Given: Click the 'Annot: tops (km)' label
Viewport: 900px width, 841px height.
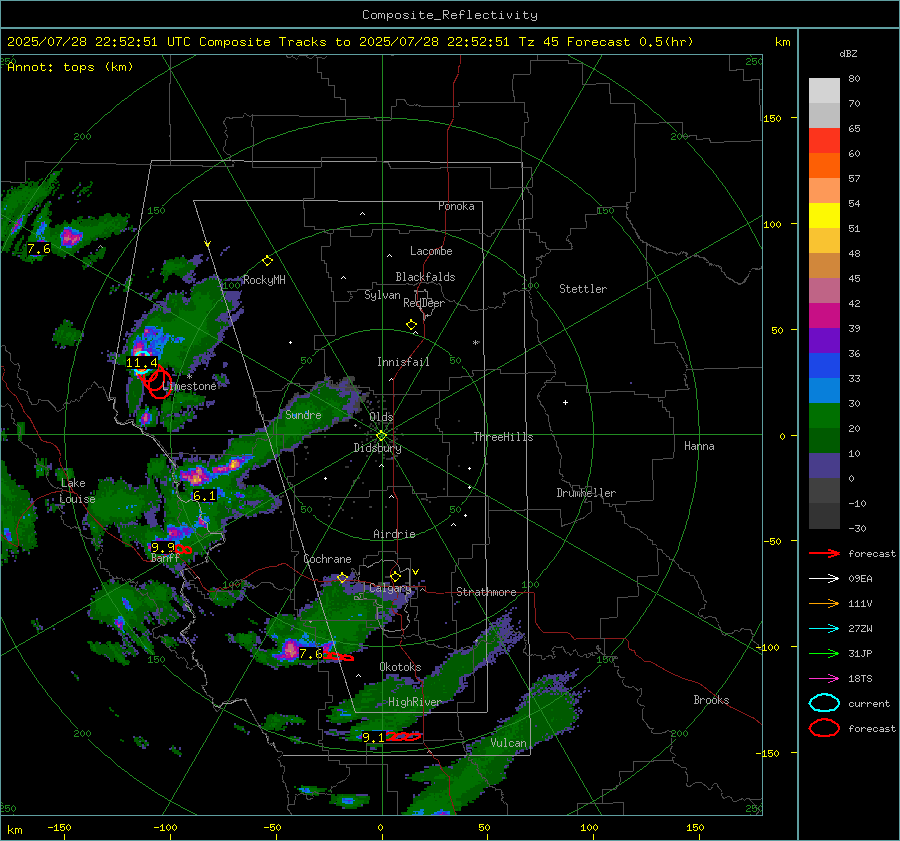Looking at the screenshot, I should tap(70, 67).
